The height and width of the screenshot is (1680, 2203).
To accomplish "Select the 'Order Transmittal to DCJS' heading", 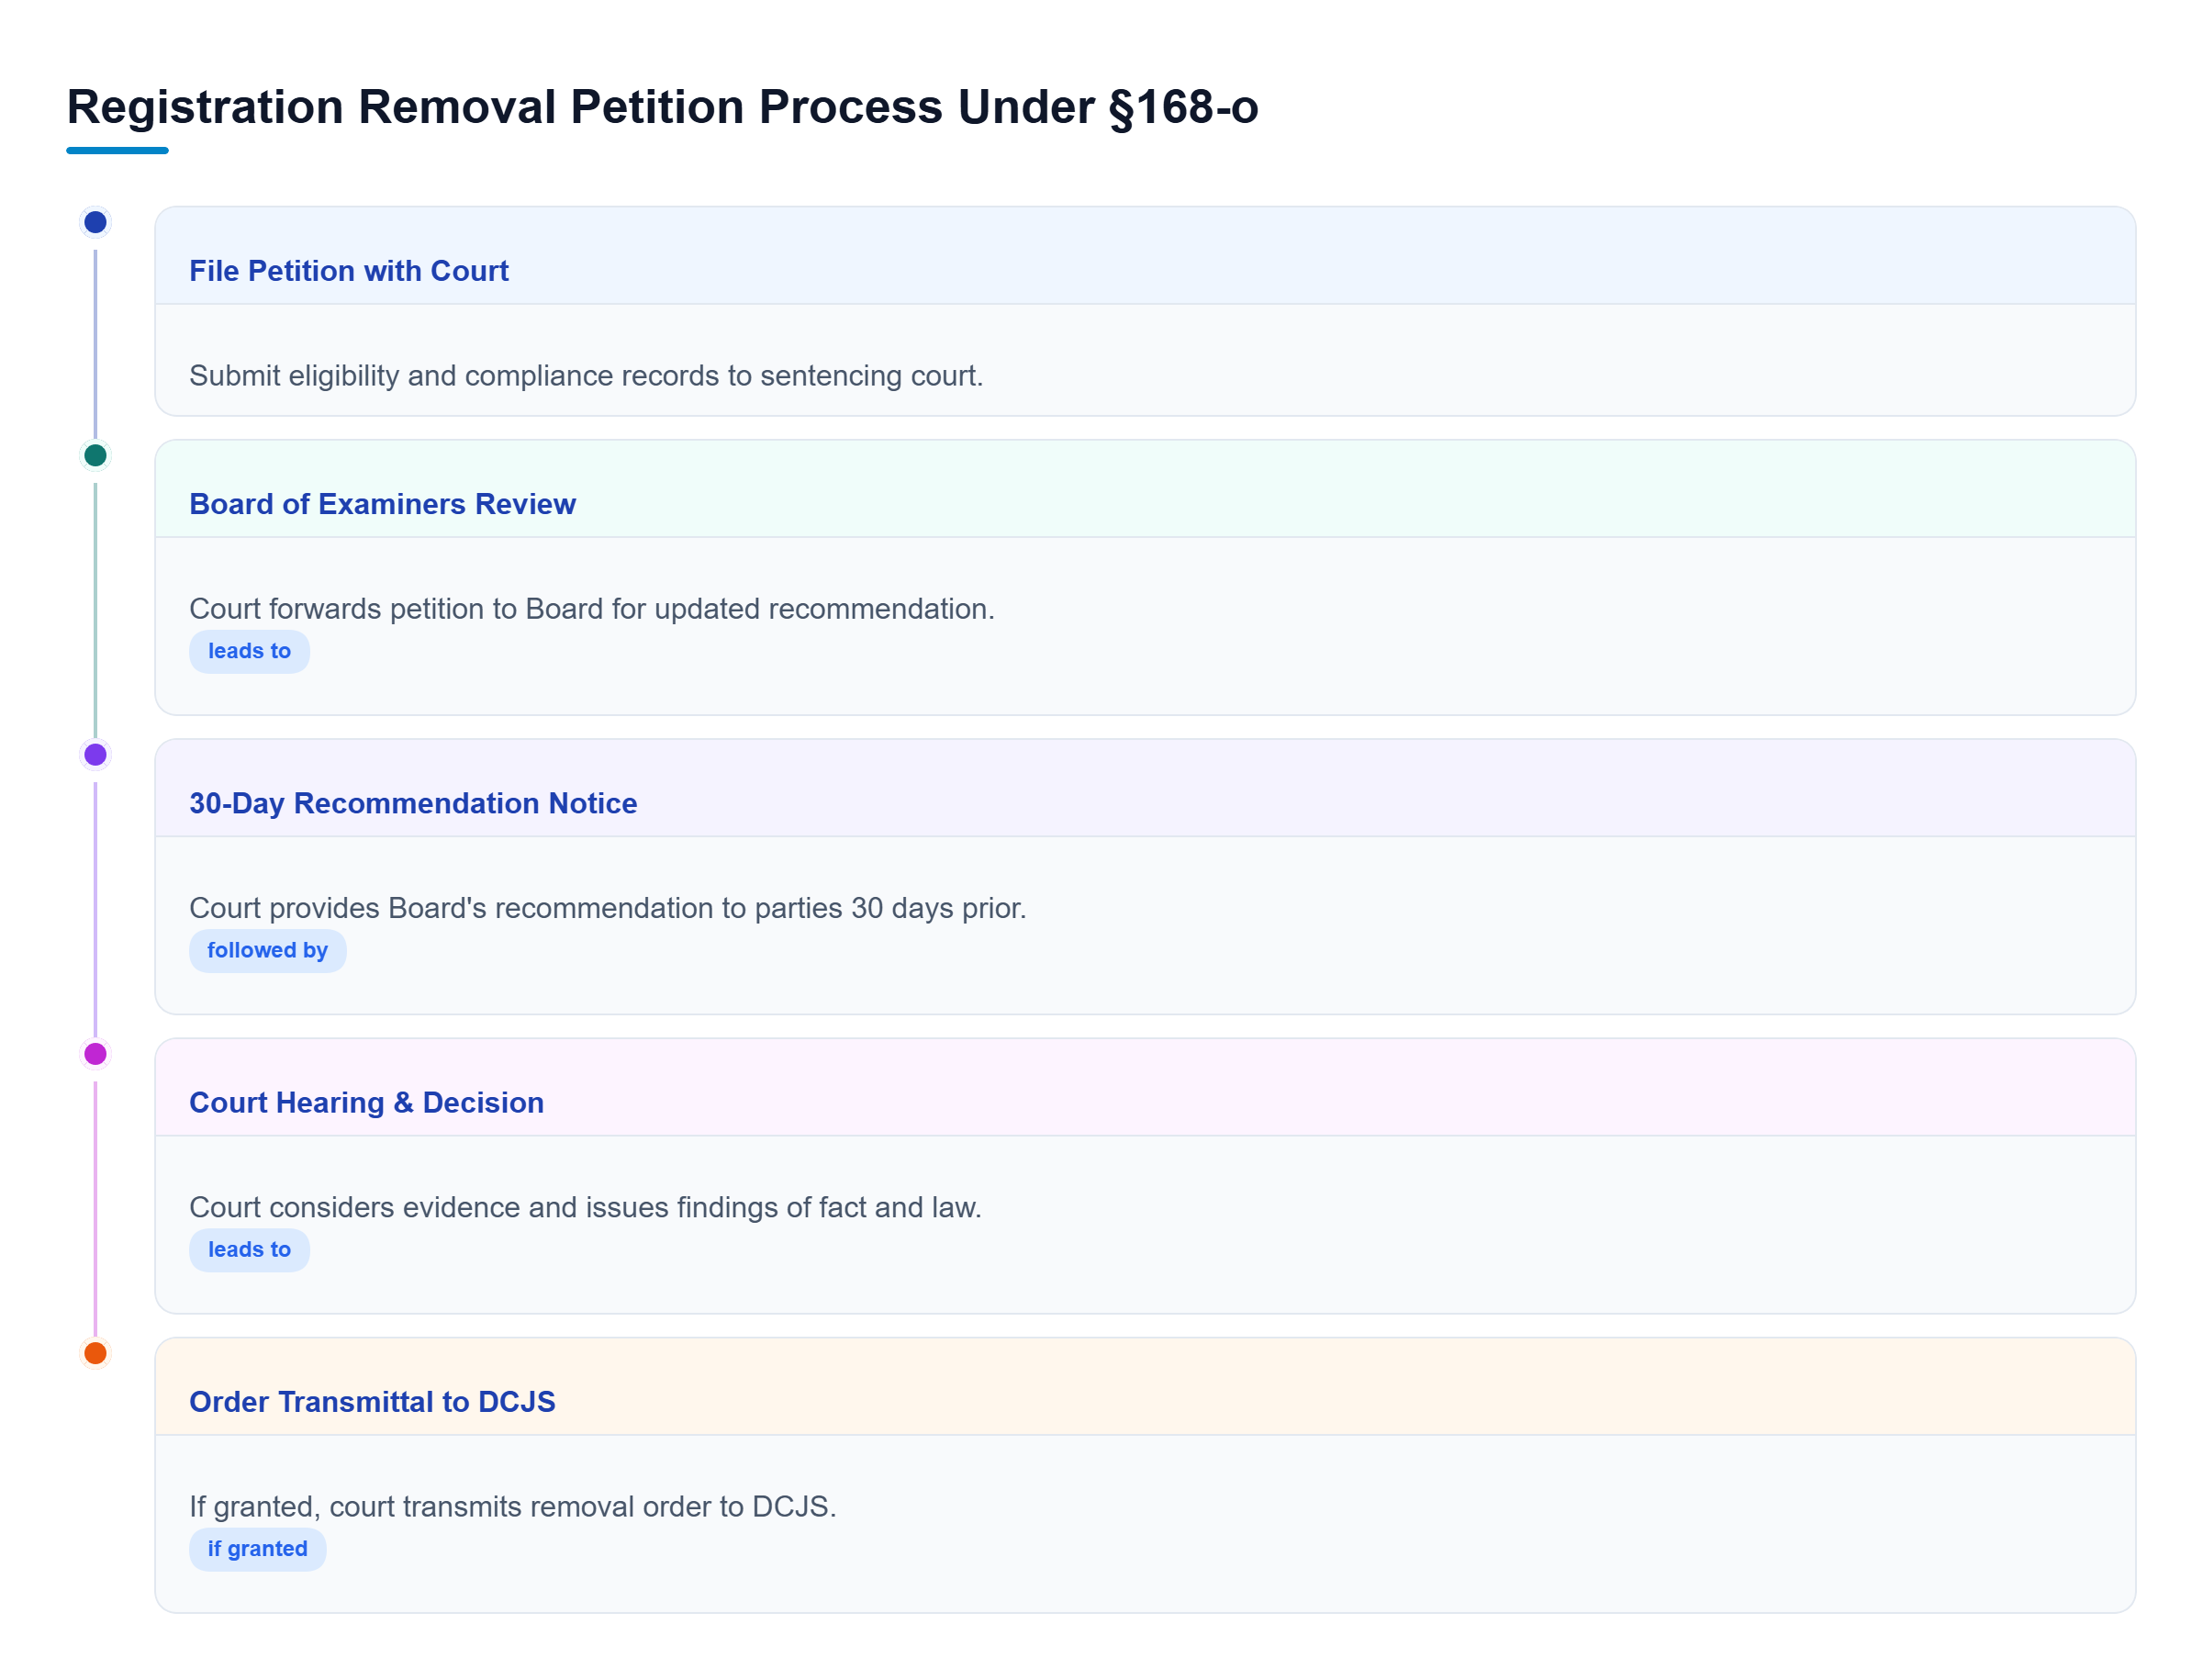I will tap(372, 1401).
